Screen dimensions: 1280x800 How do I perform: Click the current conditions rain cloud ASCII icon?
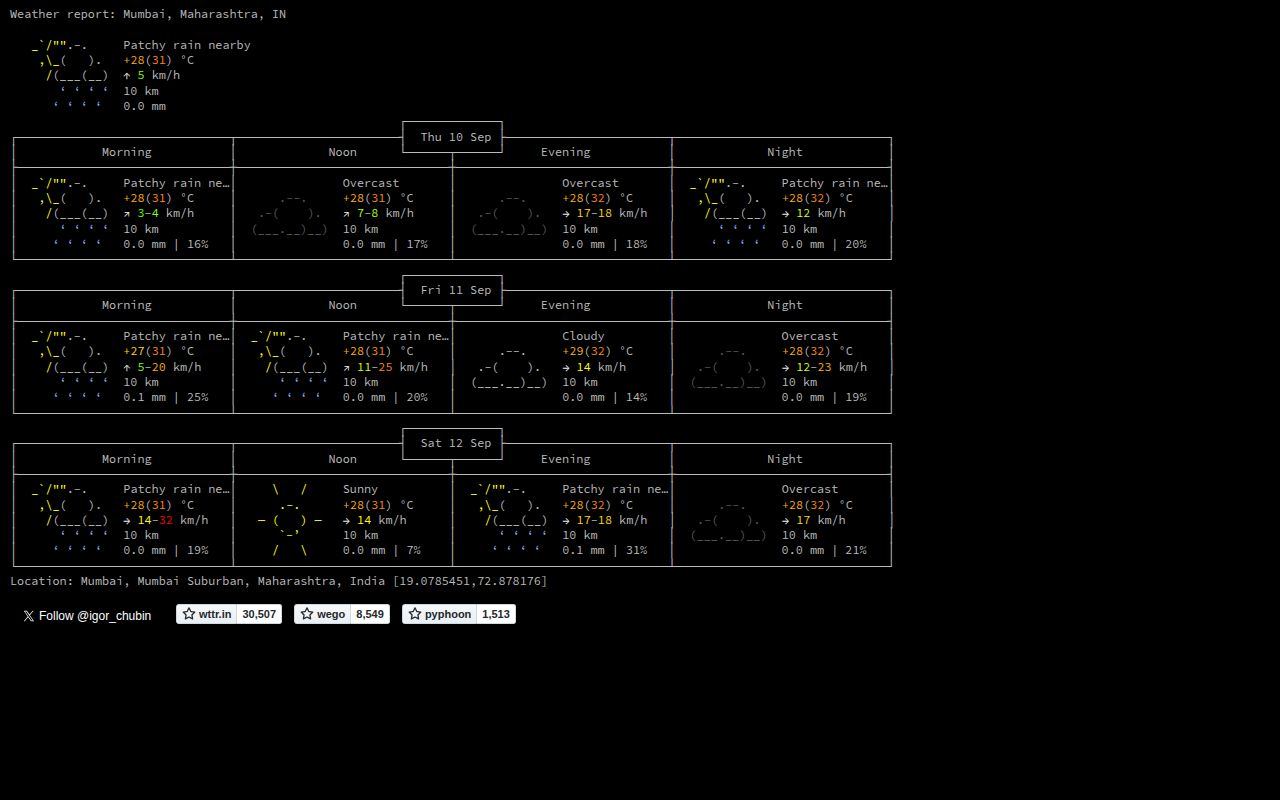70,75
